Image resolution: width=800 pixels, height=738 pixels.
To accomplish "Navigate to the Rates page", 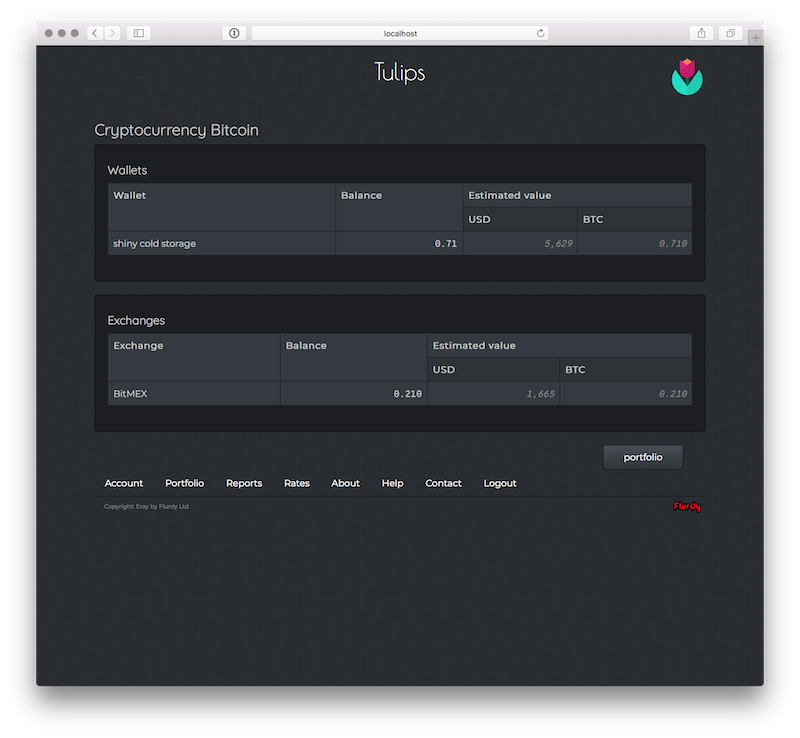I will click(x=297, y=483).
